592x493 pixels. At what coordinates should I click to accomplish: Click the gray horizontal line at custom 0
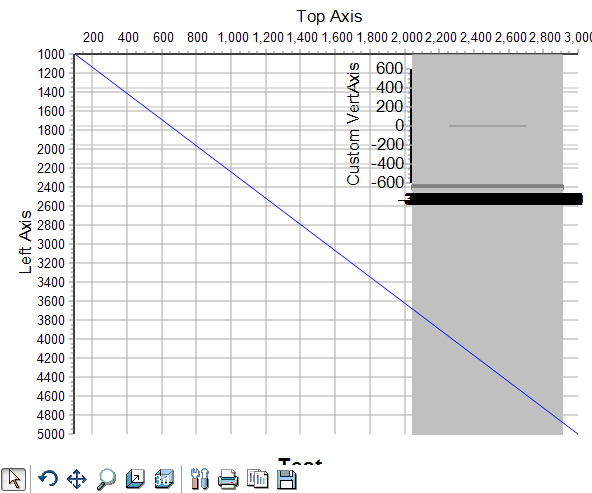[487, 126]
